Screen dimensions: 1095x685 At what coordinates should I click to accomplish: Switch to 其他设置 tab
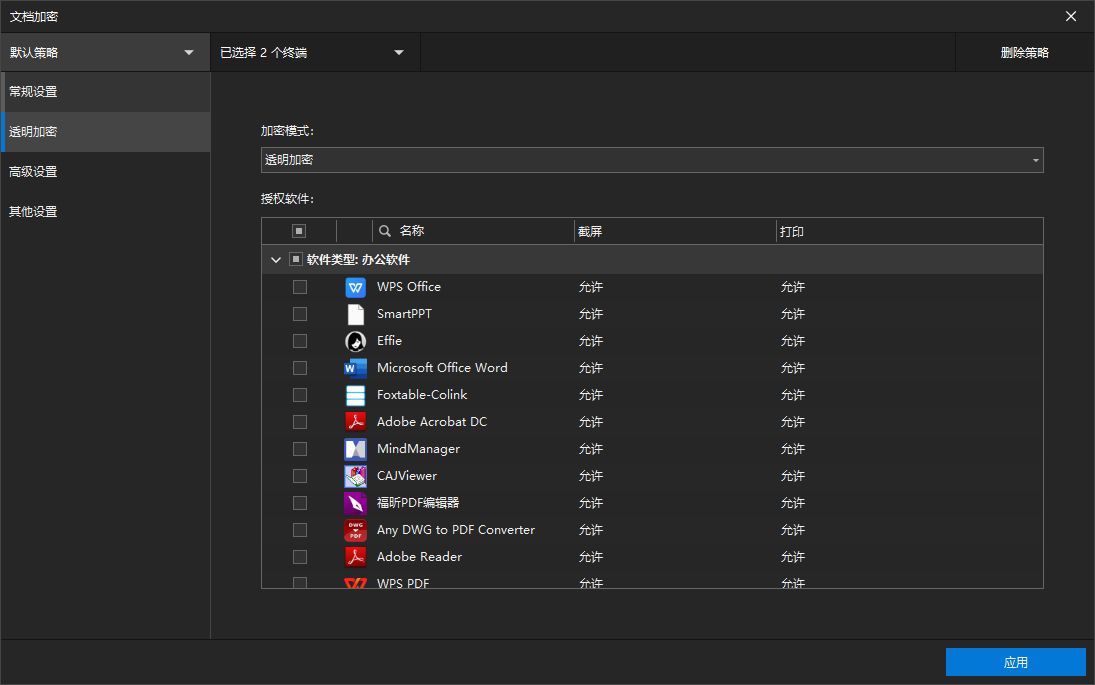tap(105, 212)
